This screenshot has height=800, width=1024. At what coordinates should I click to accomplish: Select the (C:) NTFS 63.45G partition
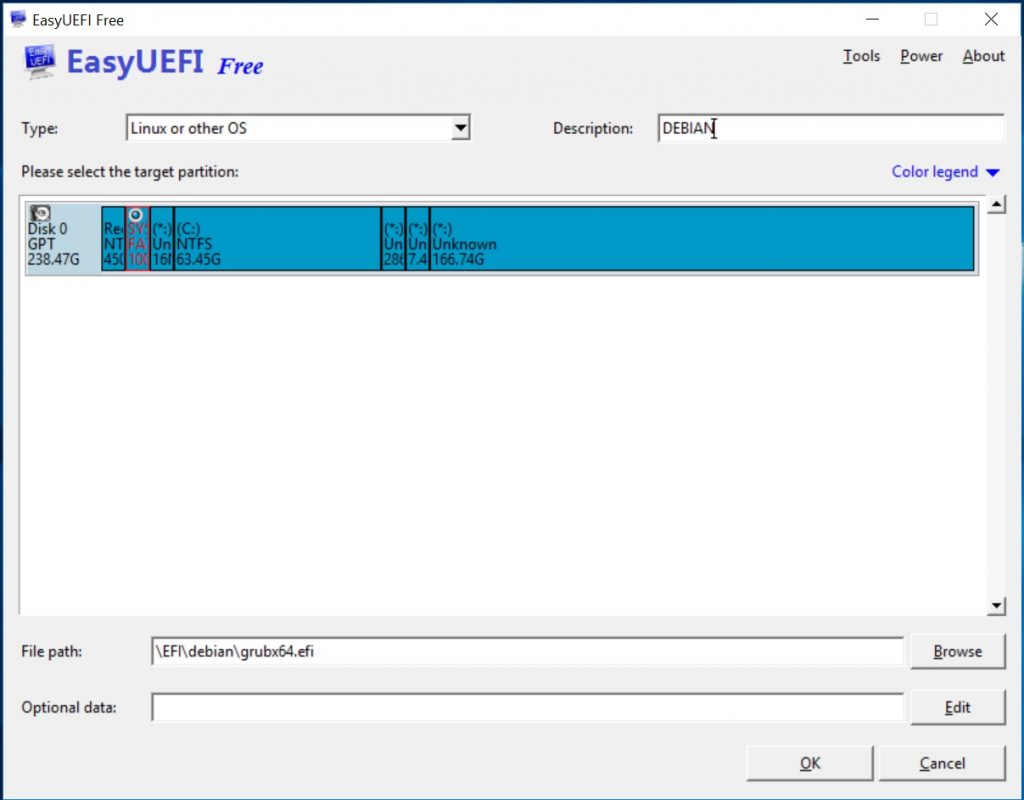[x=278, y=238]
